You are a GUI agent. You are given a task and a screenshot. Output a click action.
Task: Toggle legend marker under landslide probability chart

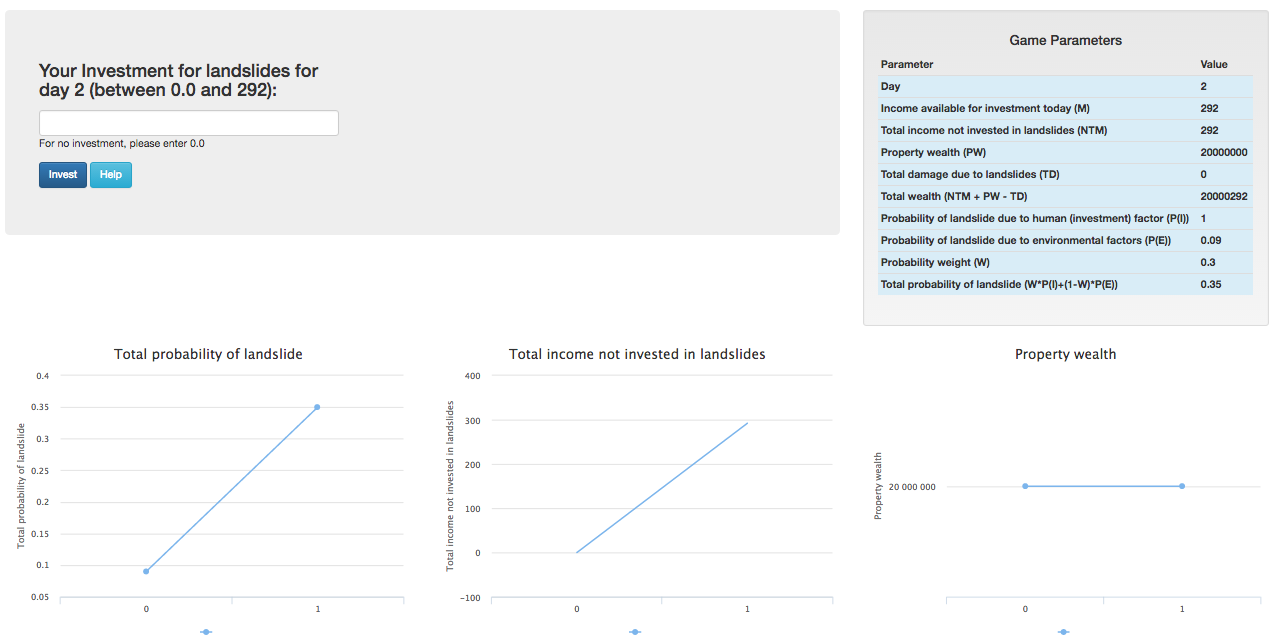[x=206, y=632]
